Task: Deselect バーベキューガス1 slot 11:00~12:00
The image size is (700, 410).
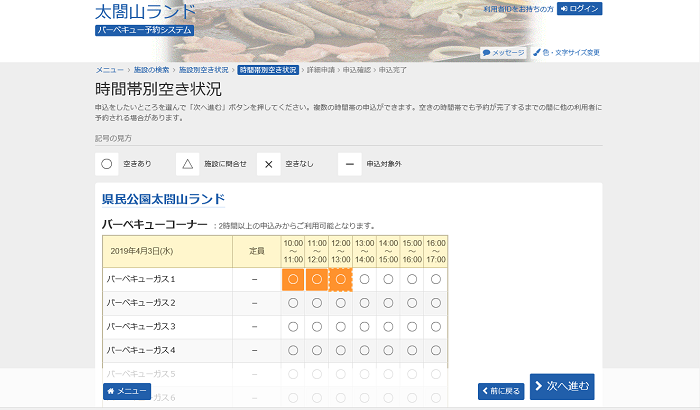Action: pos(317,280)
